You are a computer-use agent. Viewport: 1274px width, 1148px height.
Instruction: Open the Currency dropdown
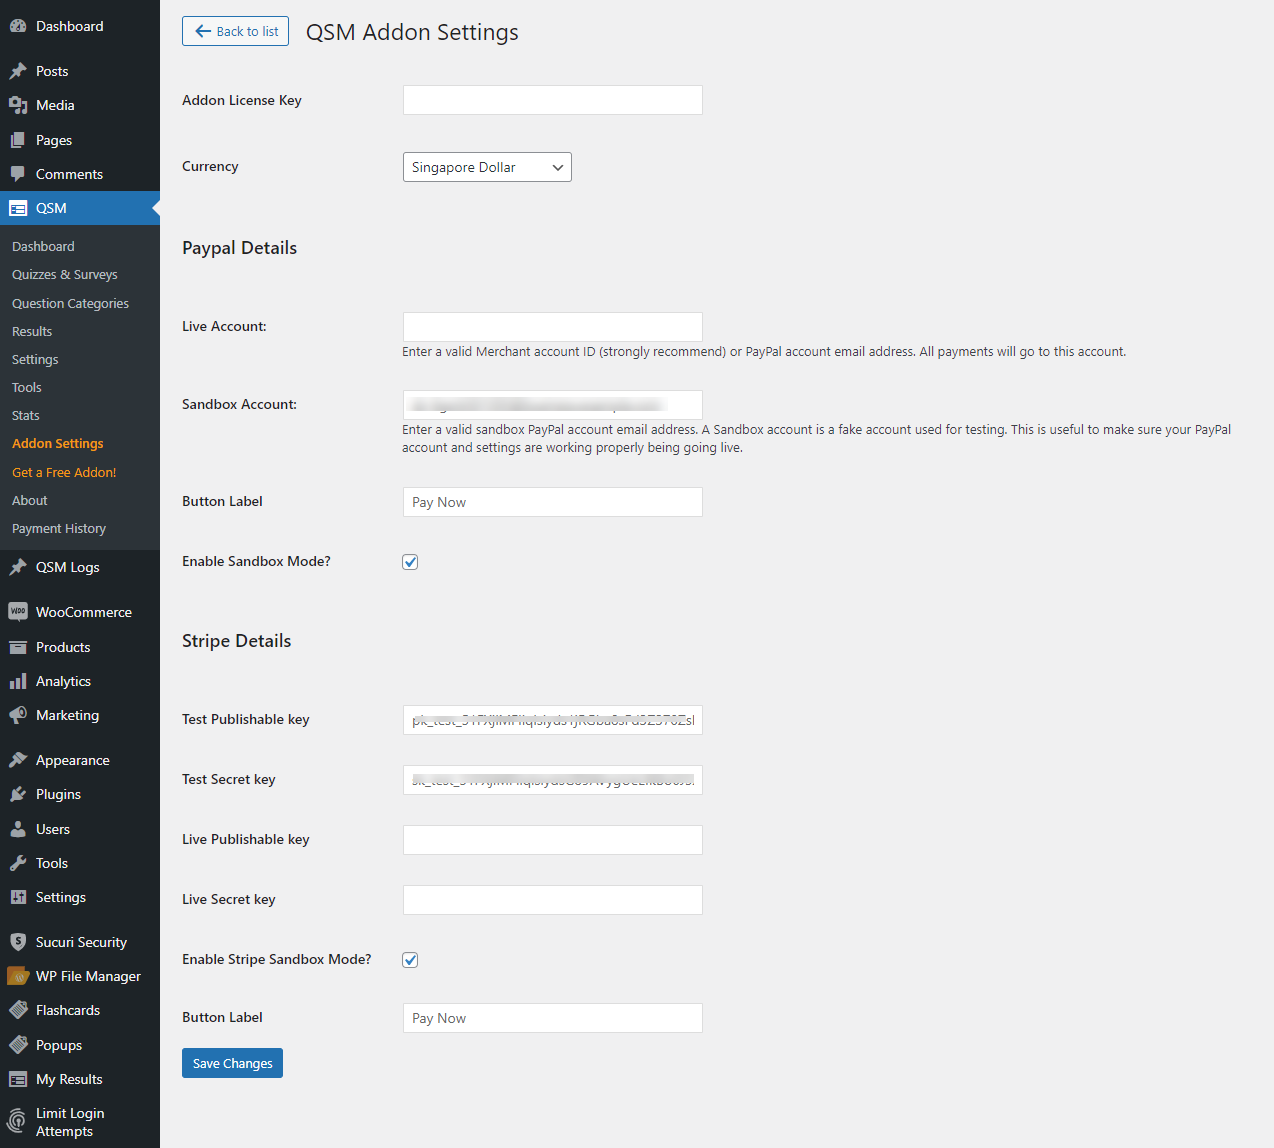pos(487,167)
